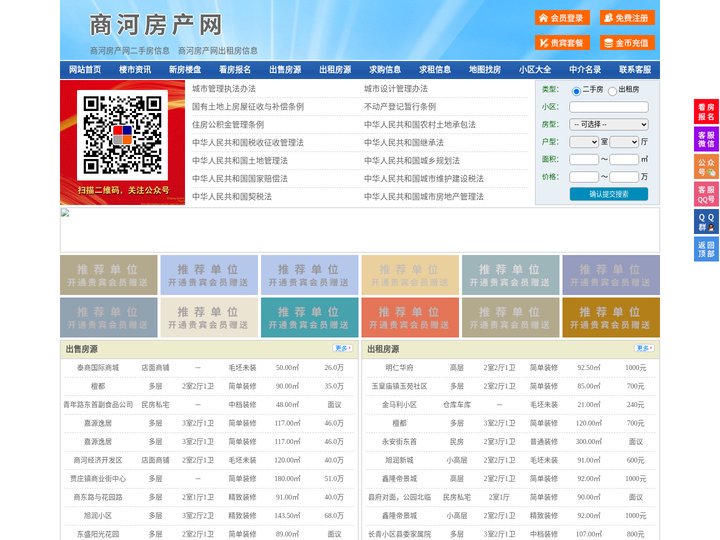Go to 网站首页 in navigation bar
Viewport: 720px width, 540px height.
tap(85, 69)
